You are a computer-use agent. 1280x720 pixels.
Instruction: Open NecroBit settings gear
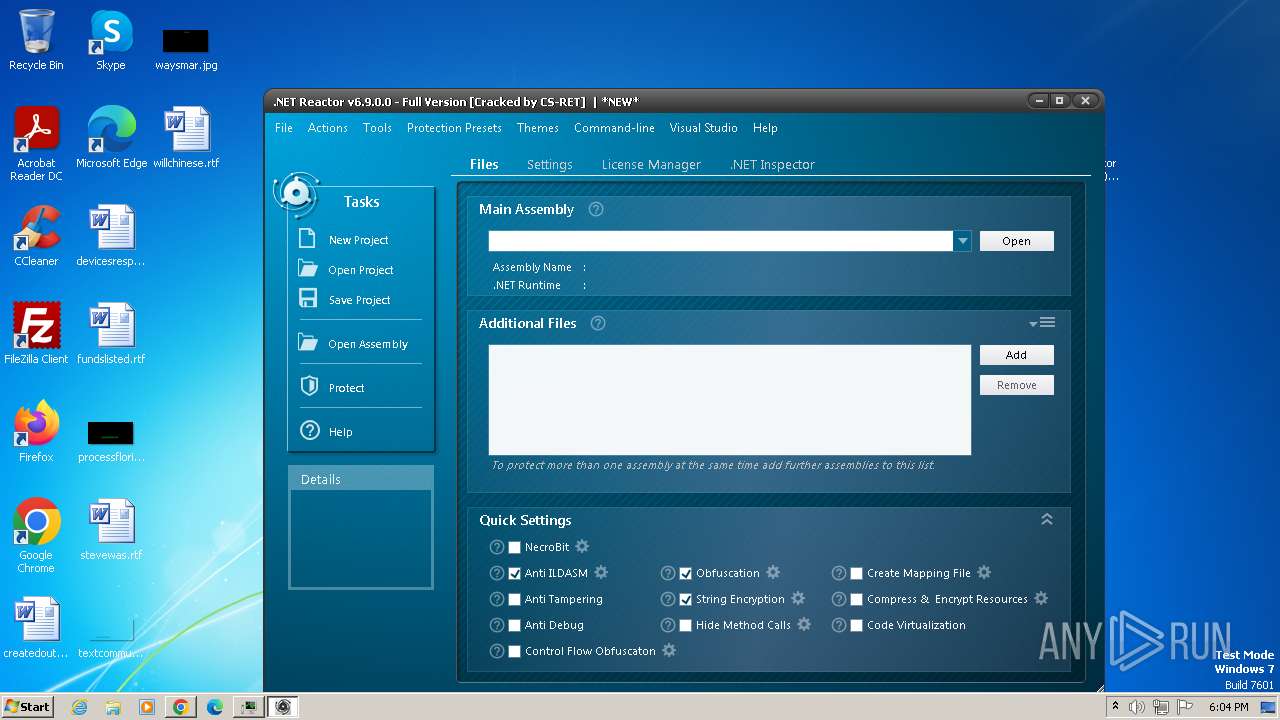coord(582,547)
